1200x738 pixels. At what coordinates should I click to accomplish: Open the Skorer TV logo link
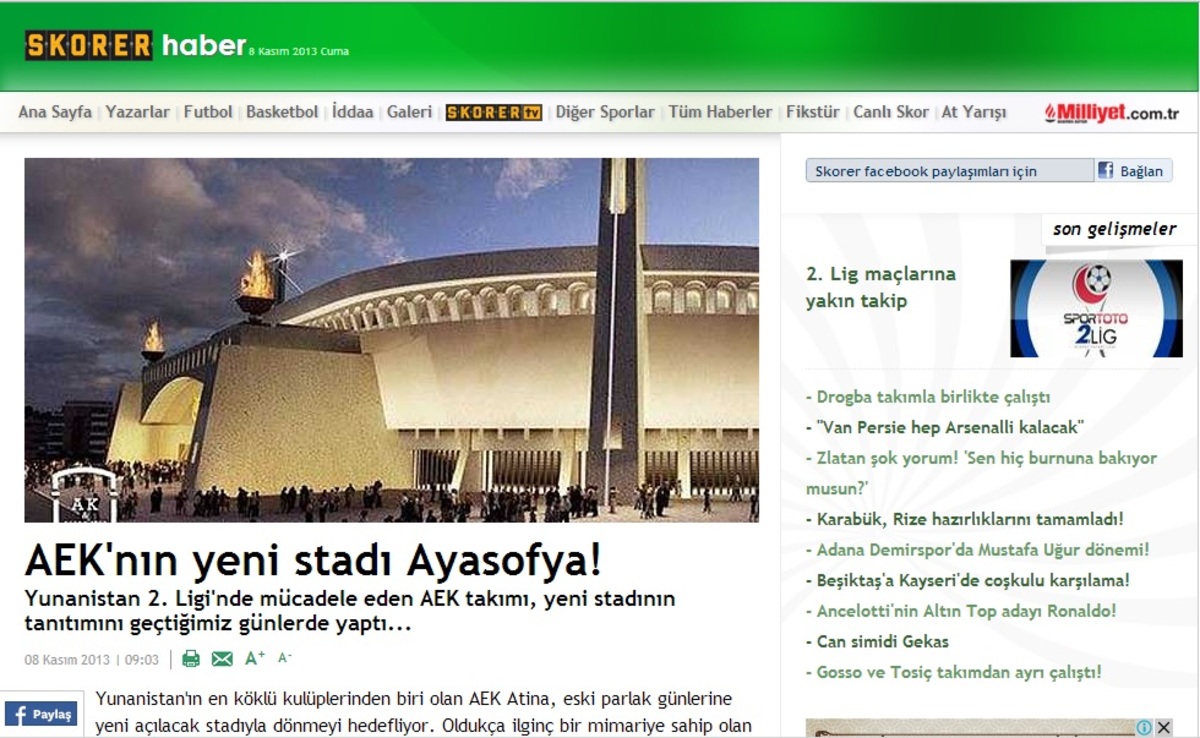pos(493,113)
